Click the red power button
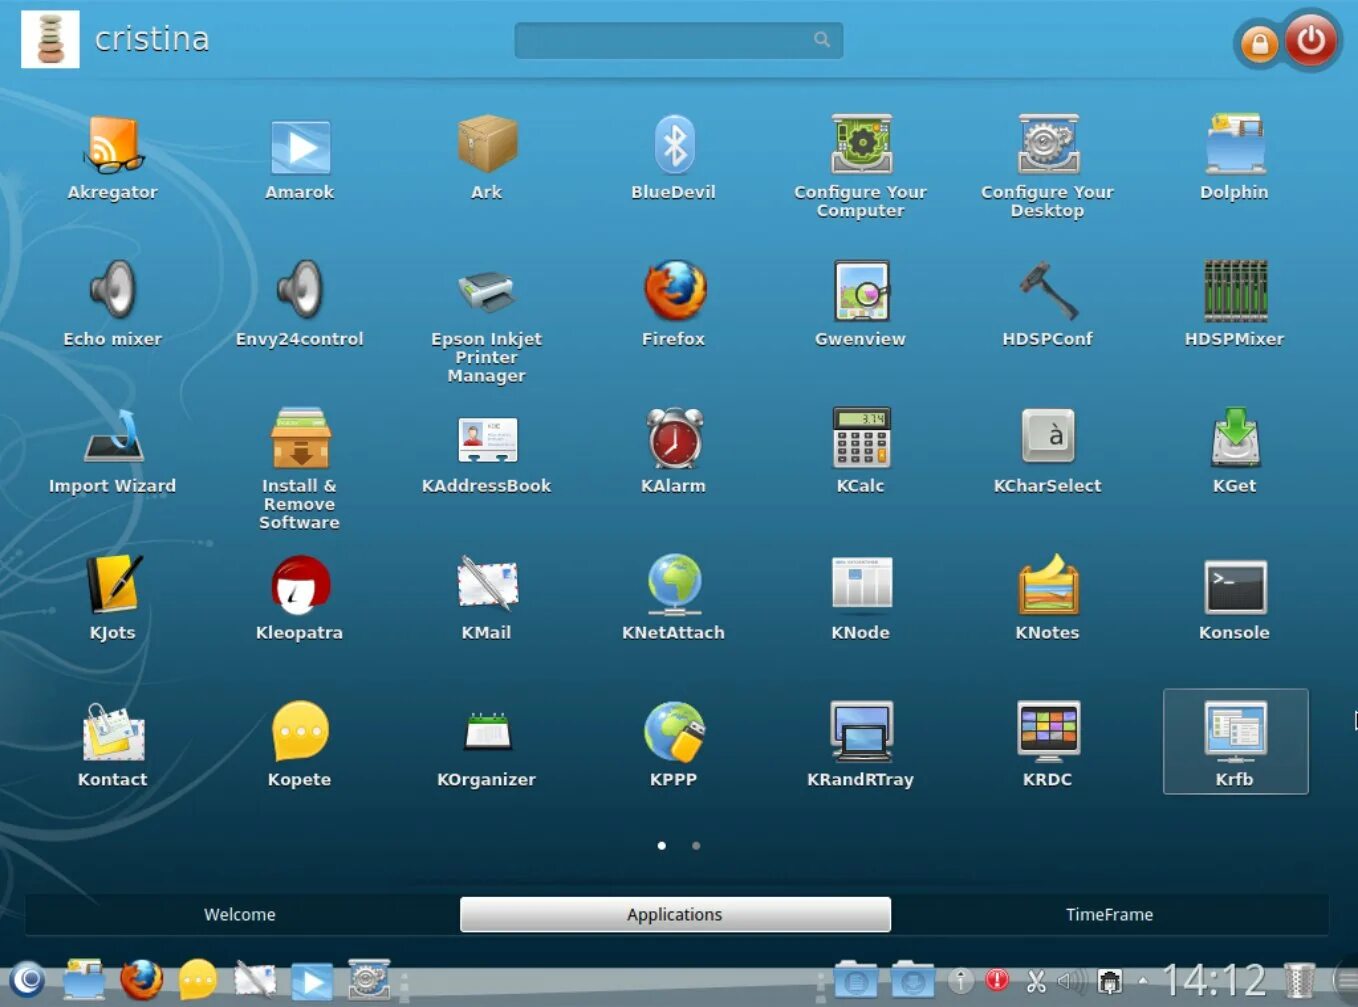The image size is (1358, 1007). pyautogui.click(x=1311, y=41)
